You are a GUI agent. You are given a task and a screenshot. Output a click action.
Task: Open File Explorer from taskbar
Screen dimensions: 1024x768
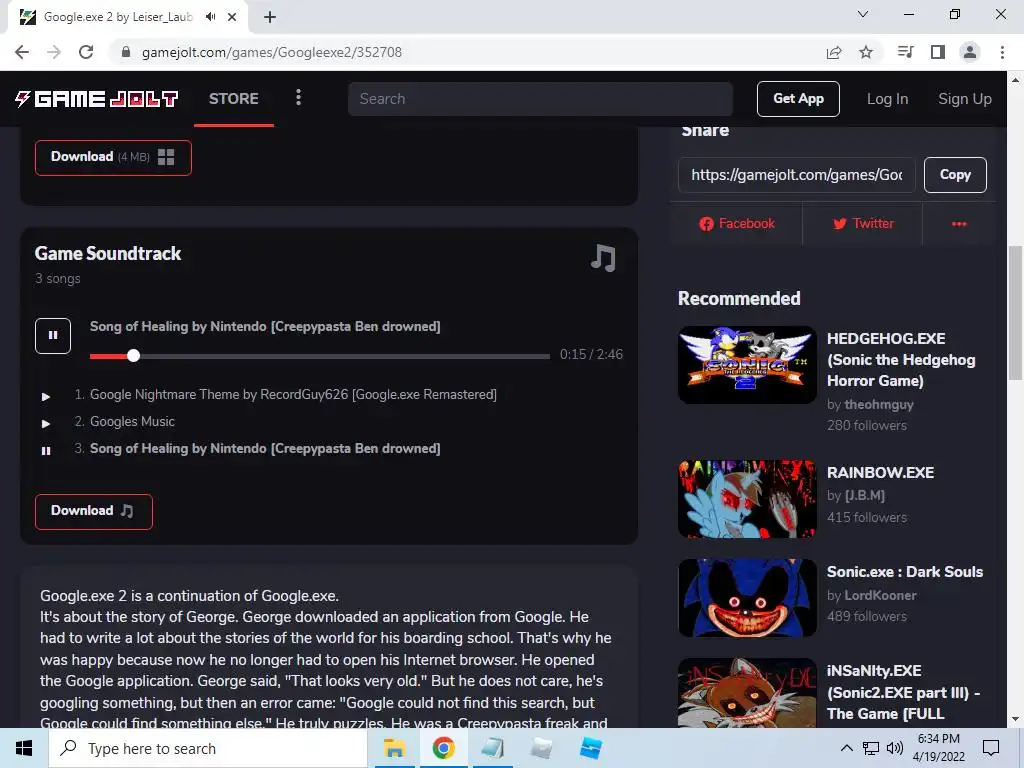click(394, 748)
